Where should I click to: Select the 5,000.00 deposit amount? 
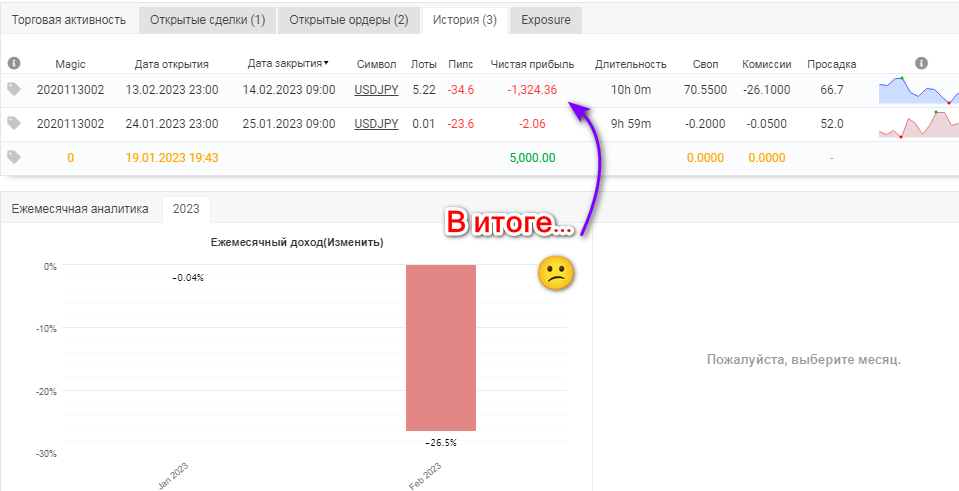click(532, 158)
